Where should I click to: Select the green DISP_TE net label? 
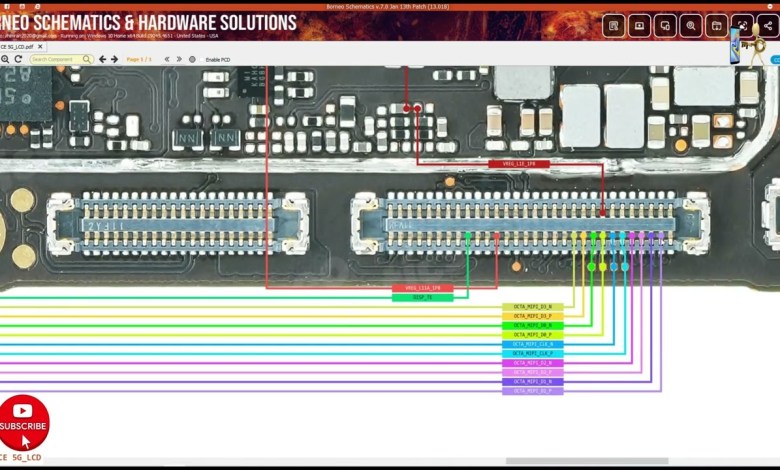pos(422,297)
